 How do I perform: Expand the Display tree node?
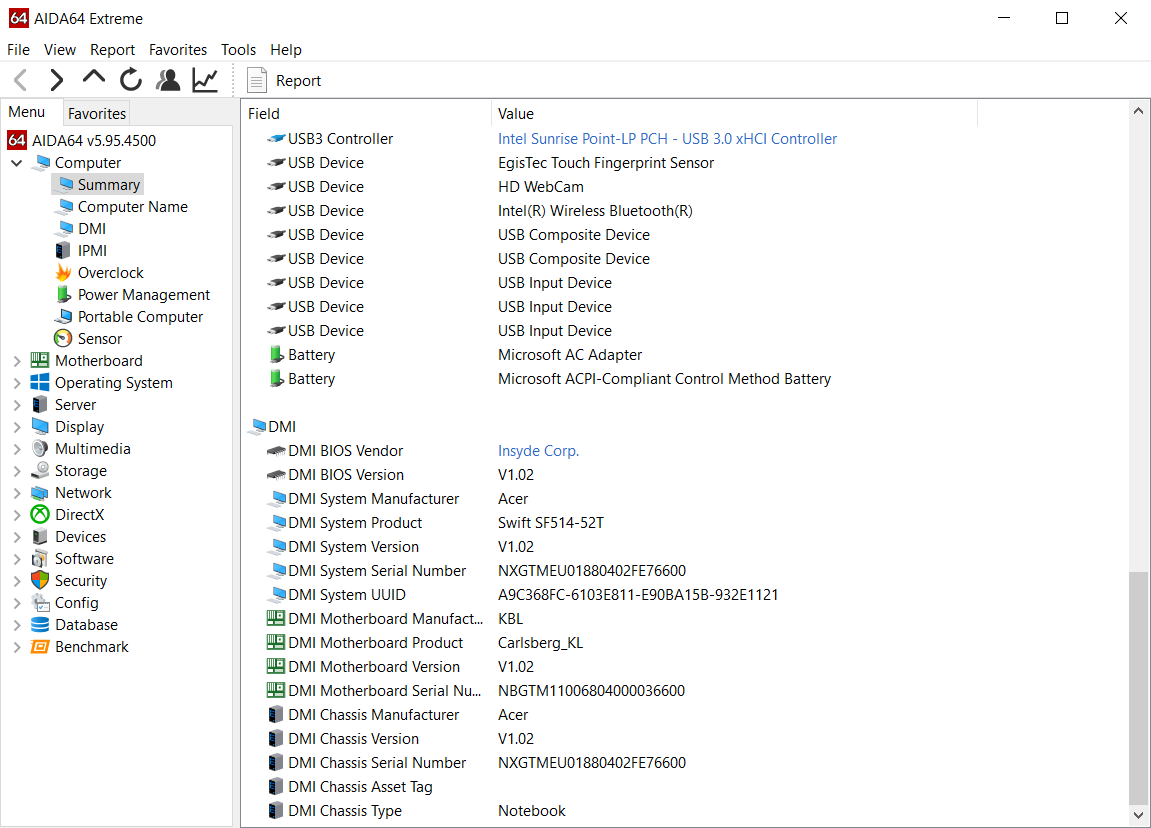point(17,426)
